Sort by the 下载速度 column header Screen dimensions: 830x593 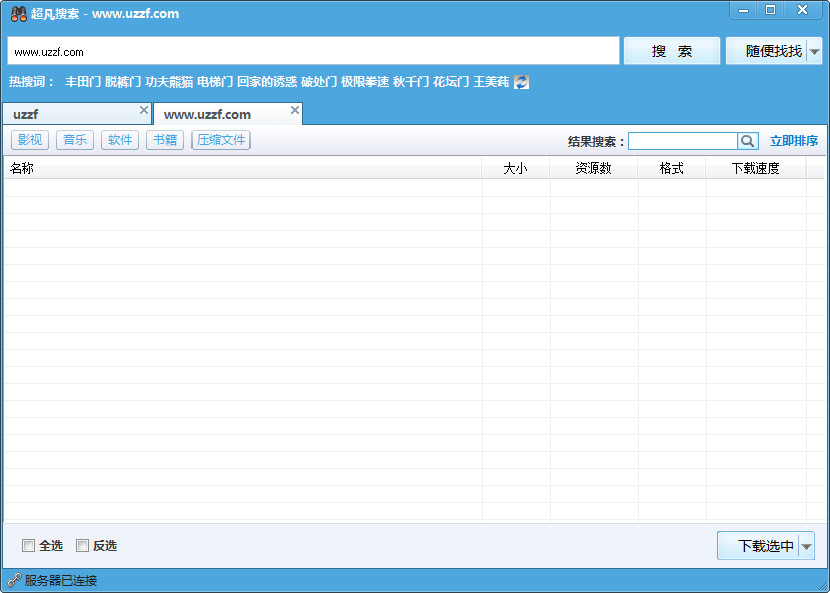pos(756,168)
